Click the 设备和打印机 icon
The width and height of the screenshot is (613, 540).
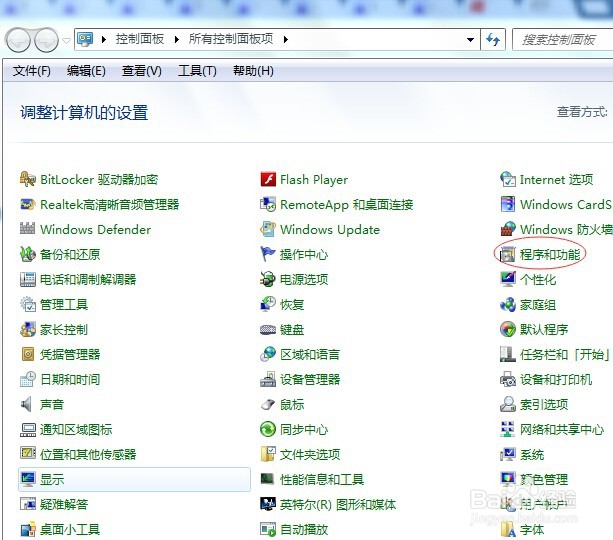(508, 379)
